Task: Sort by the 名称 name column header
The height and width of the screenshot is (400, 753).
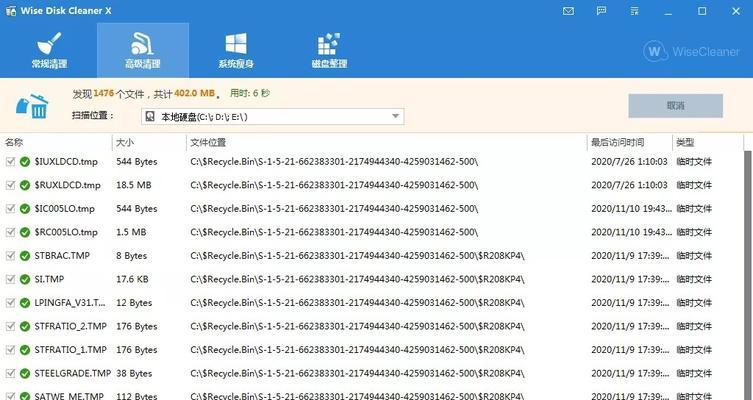Action: point(14,143)
